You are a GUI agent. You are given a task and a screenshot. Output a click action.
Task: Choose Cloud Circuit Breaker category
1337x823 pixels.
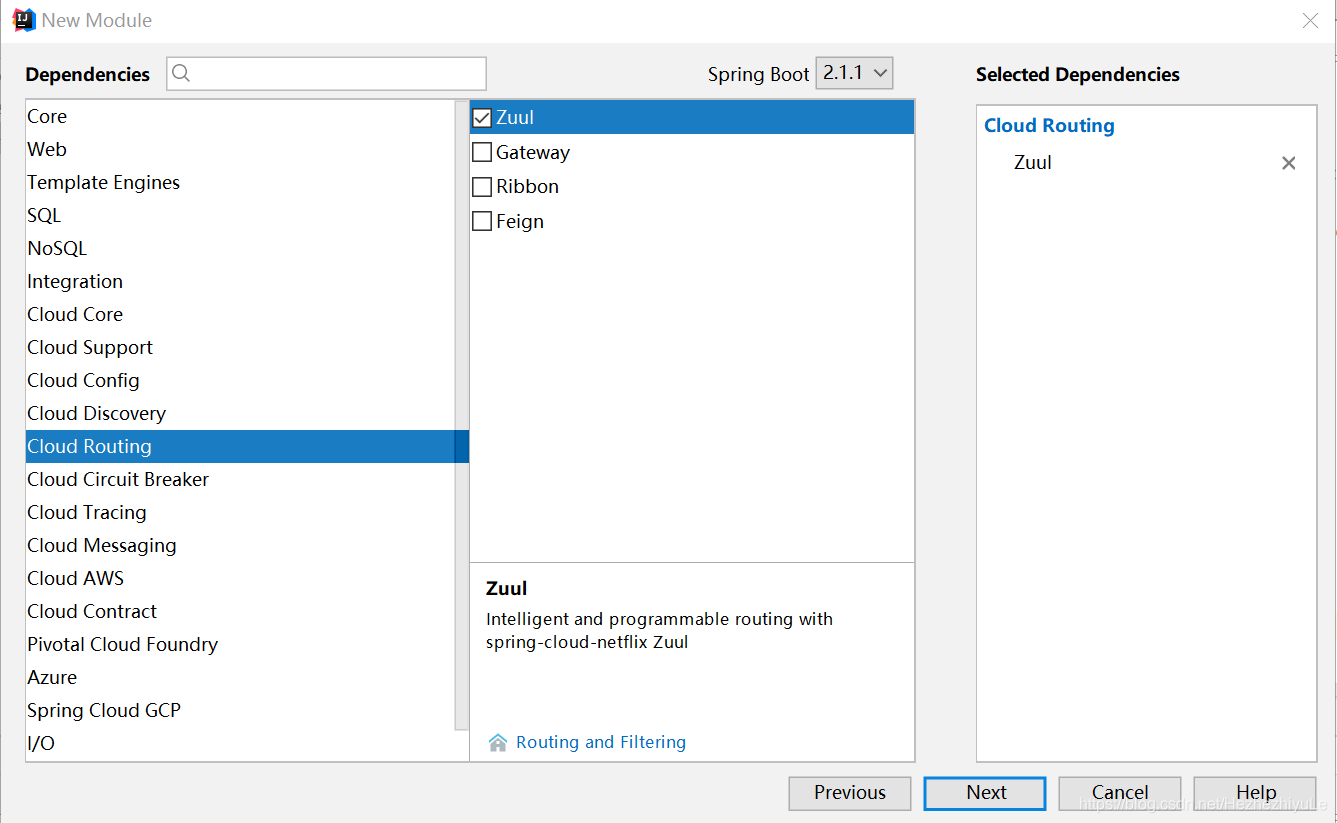(x=240, y=480)
